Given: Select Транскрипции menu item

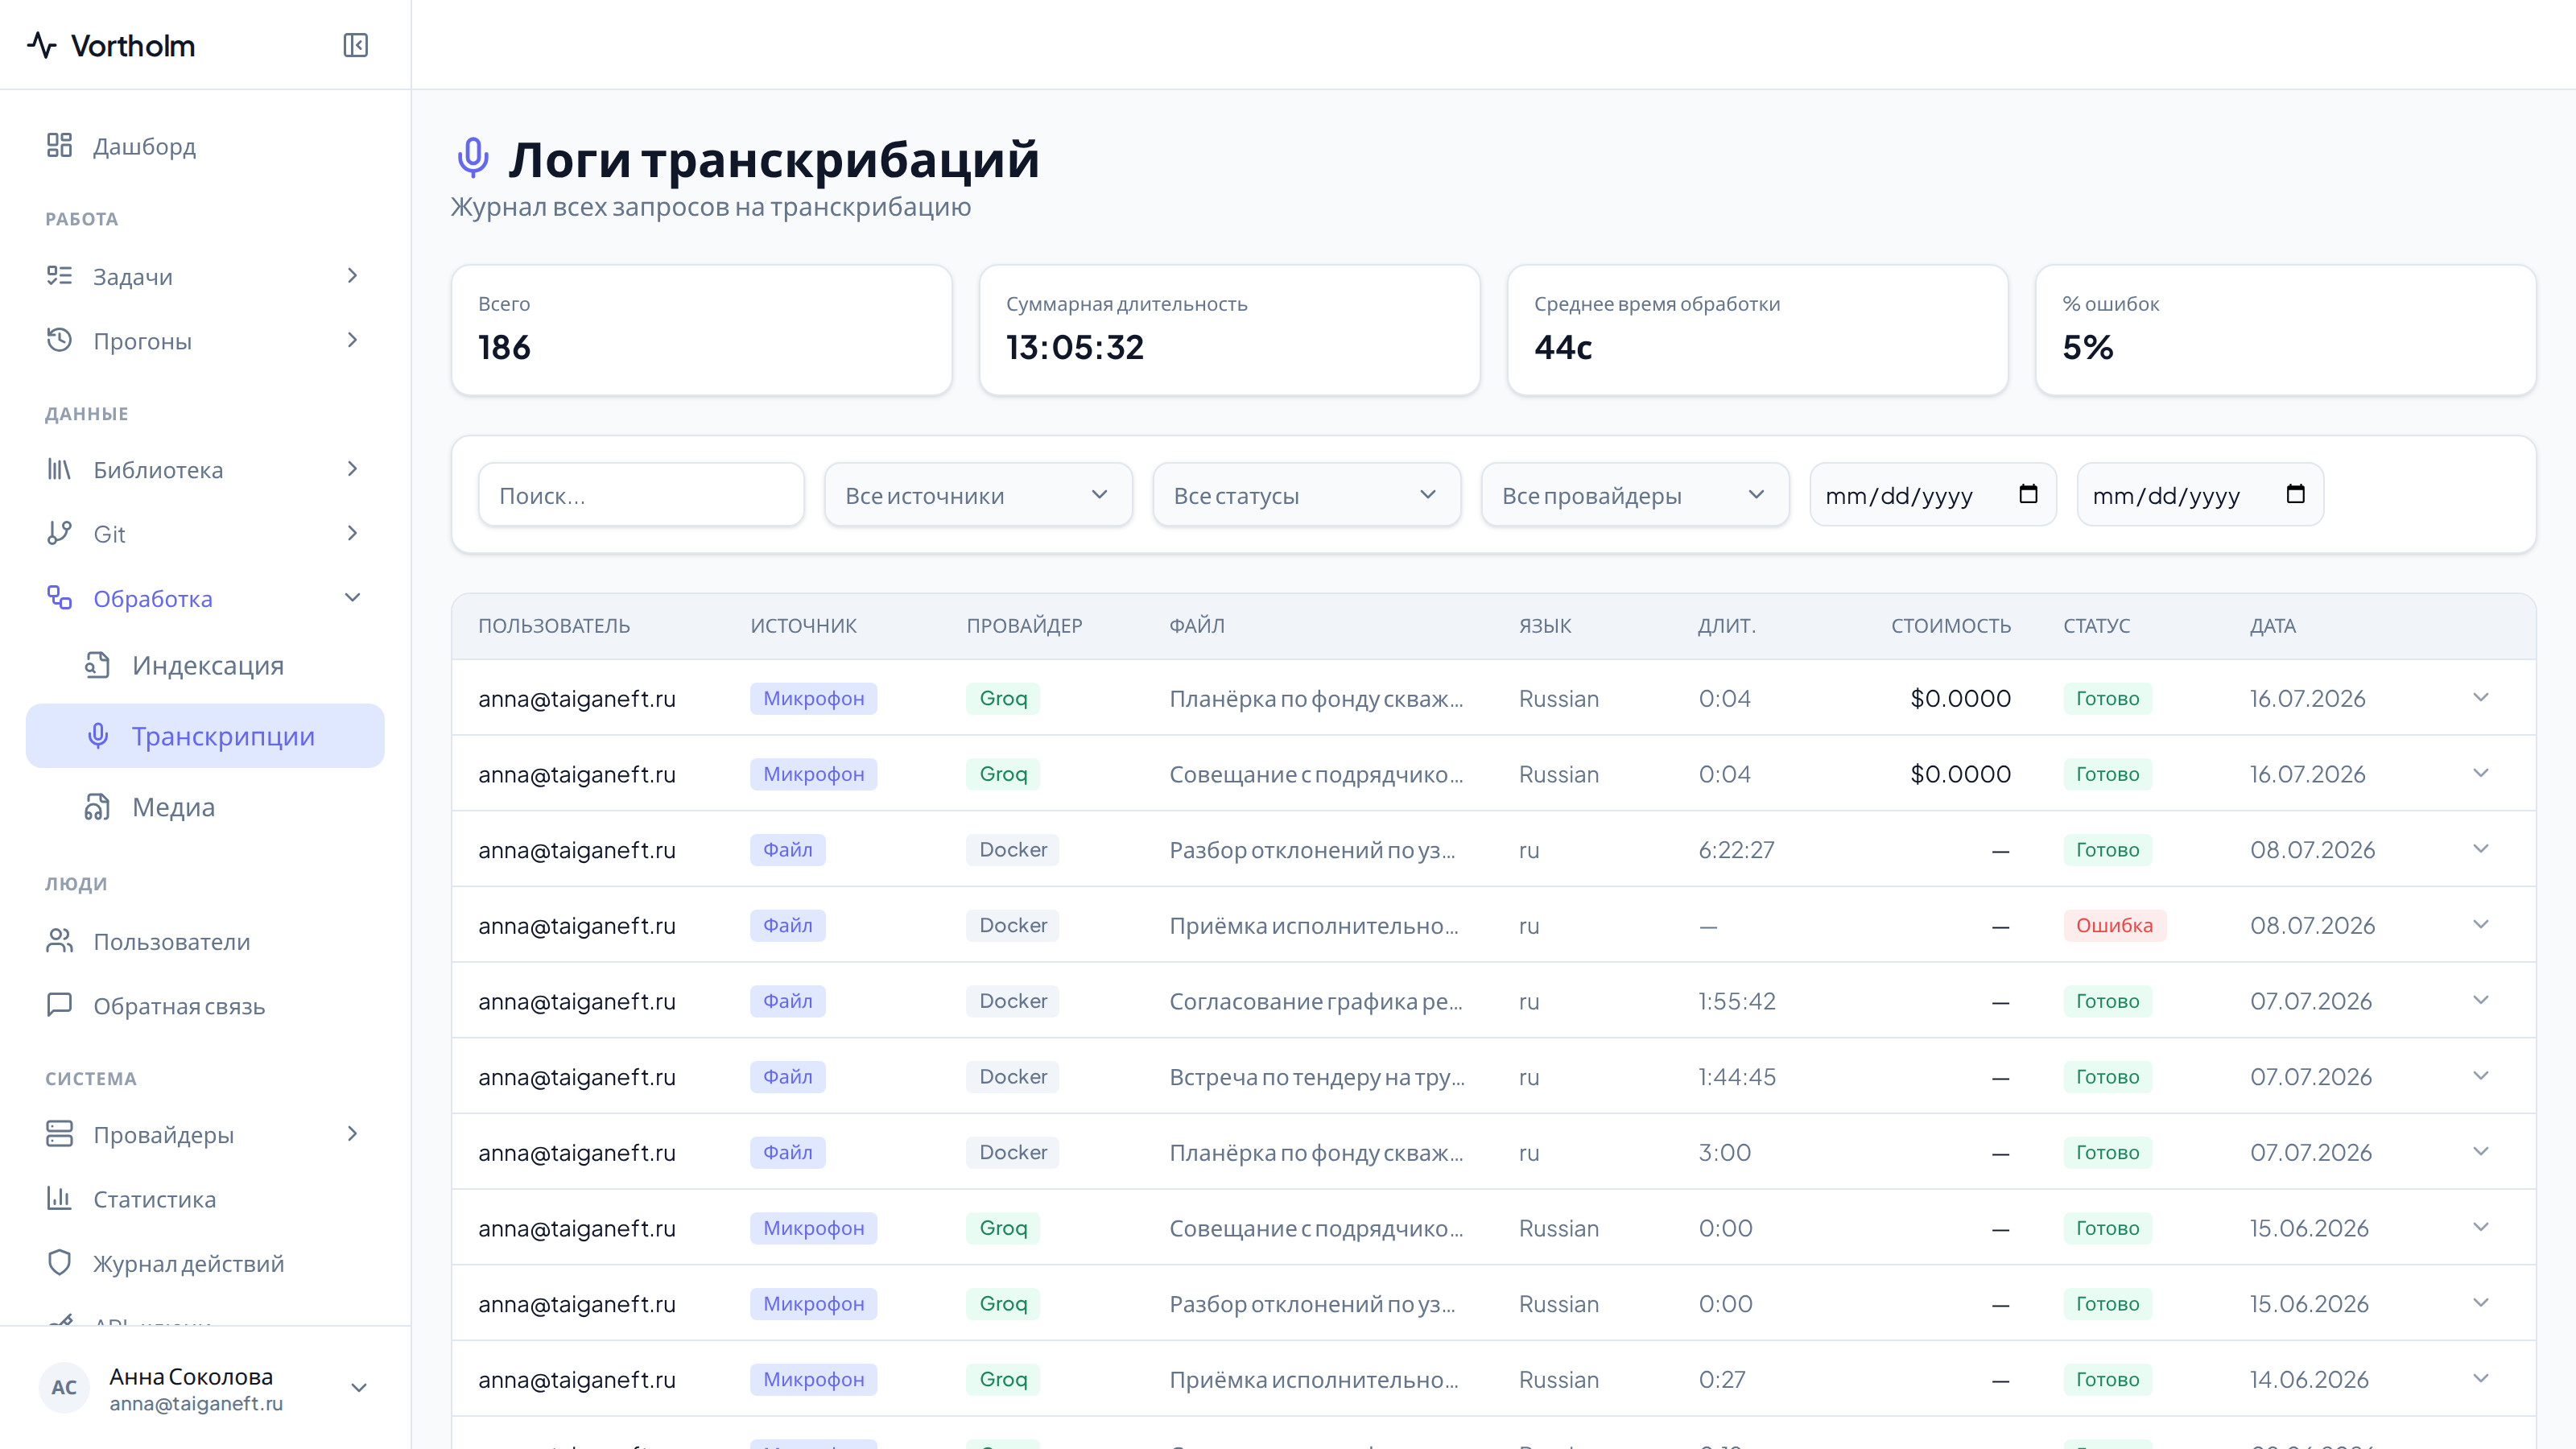Looking at the screenshot, I should (x=205, y=736).
